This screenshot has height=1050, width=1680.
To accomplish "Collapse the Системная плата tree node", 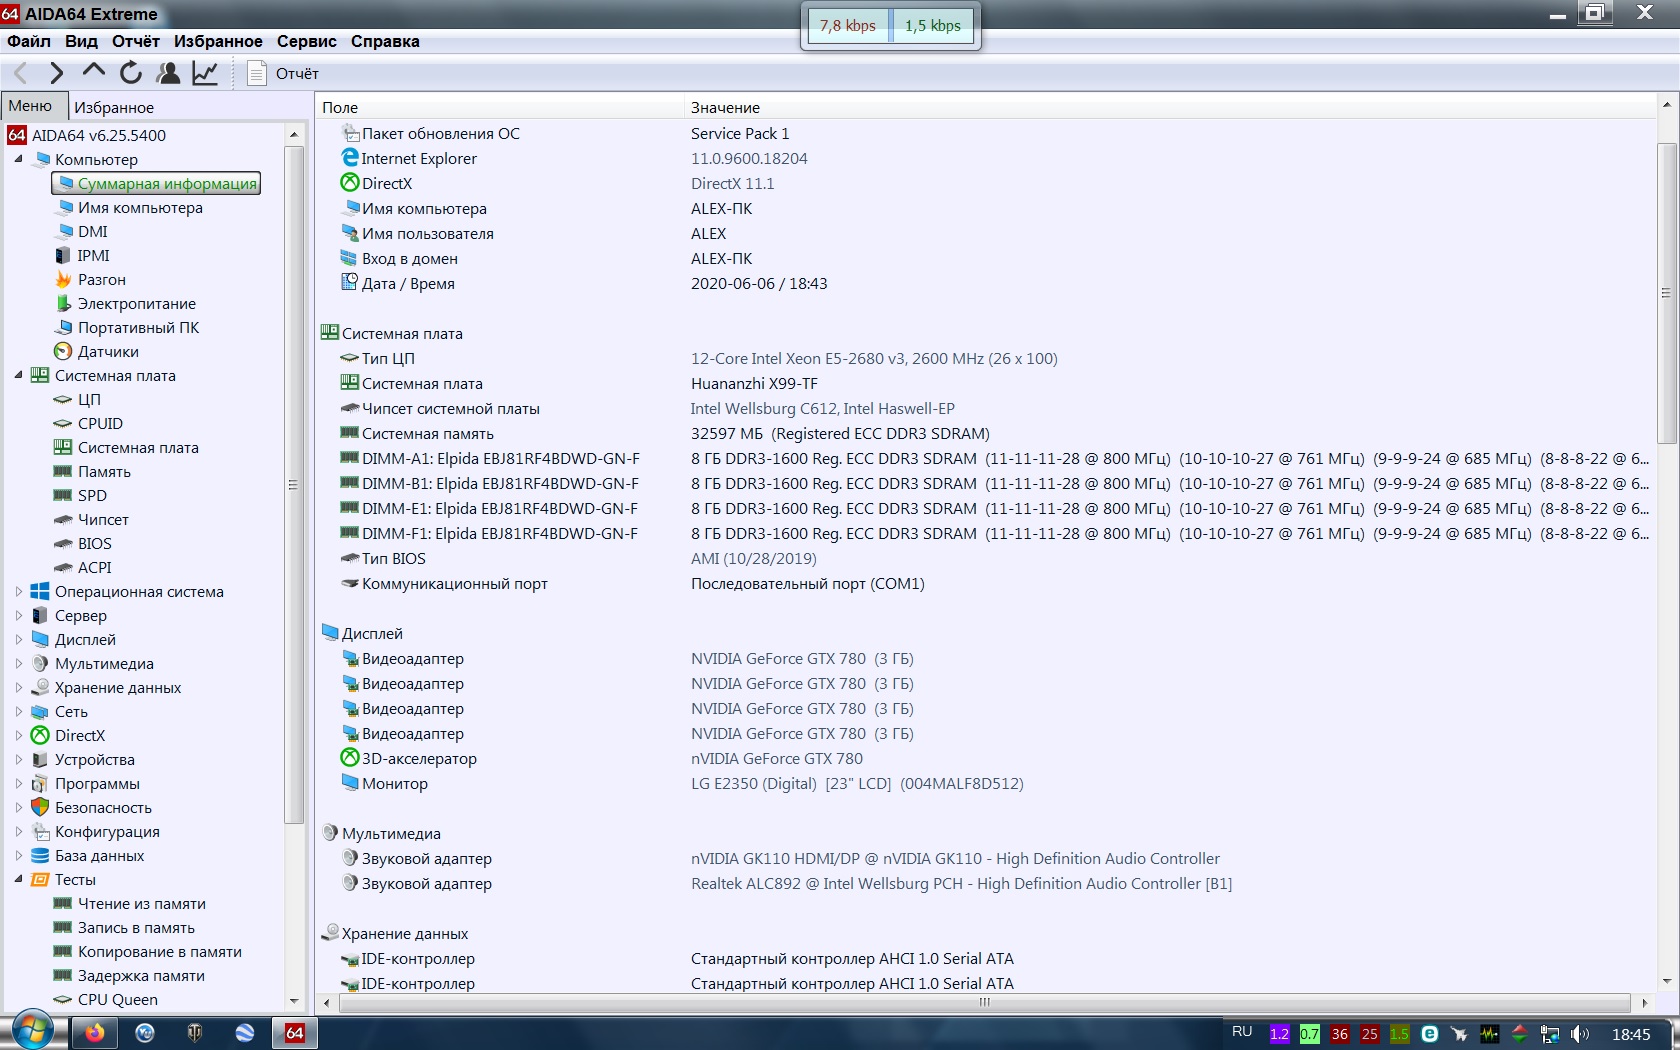I will [18, 375].
